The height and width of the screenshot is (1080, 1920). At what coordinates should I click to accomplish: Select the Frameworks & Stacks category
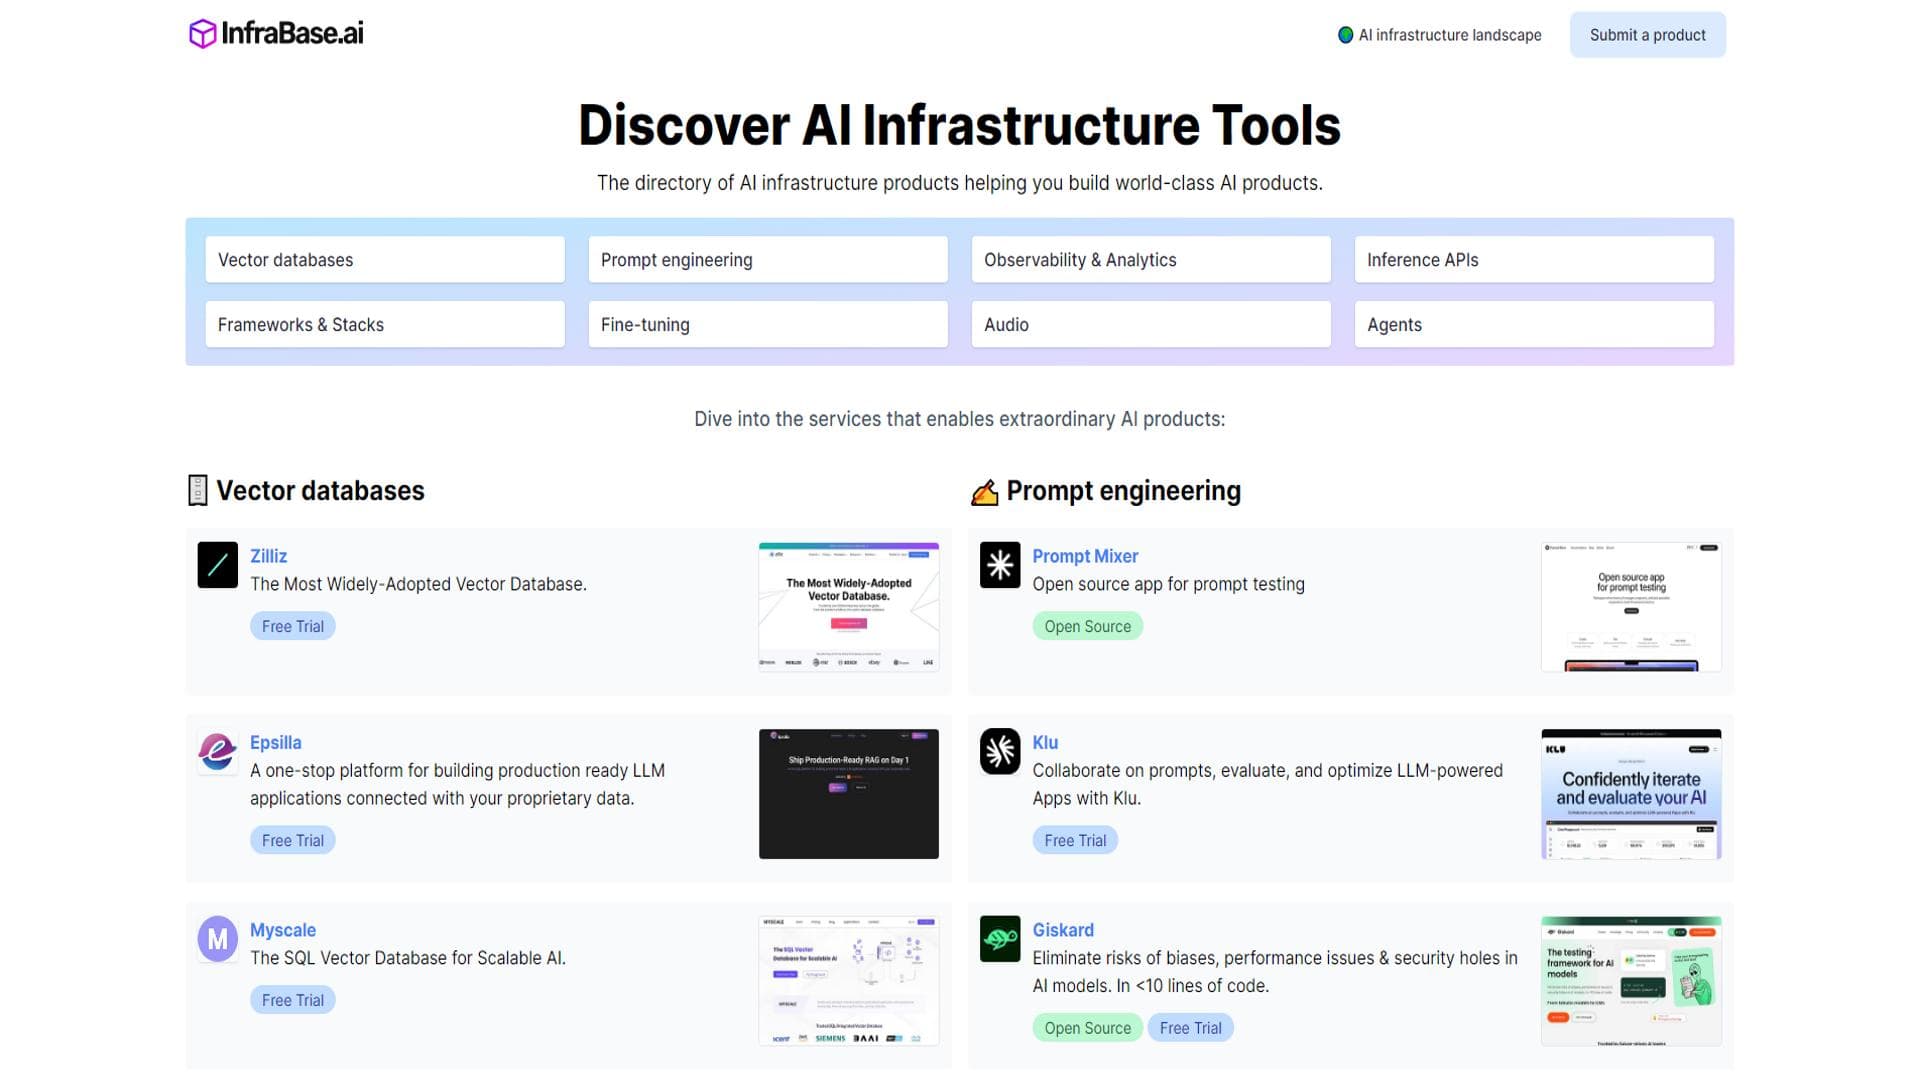(x=385, y=325)
